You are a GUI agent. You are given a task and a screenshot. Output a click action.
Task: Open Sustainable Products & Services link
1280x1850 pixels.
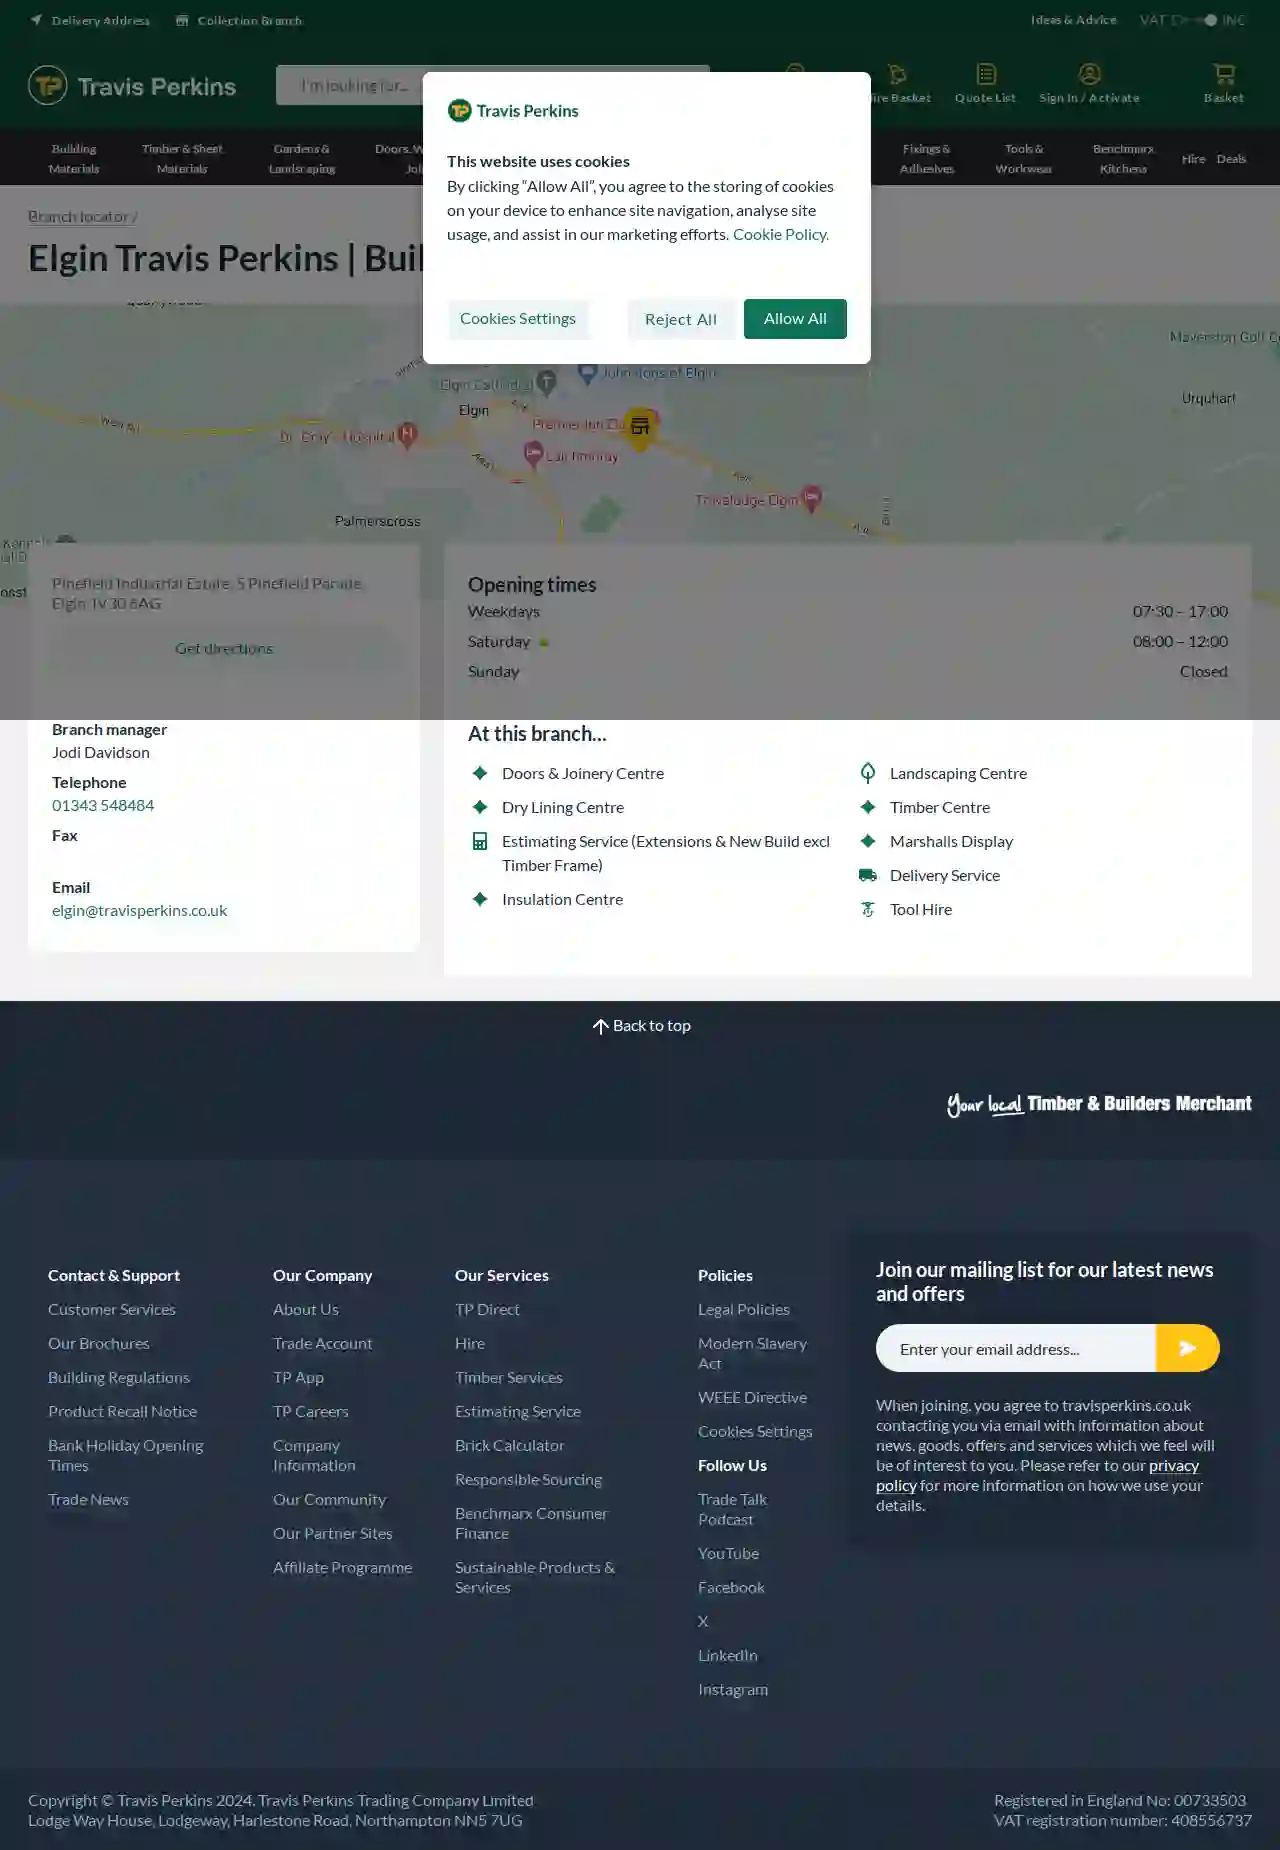(535, 1577)
